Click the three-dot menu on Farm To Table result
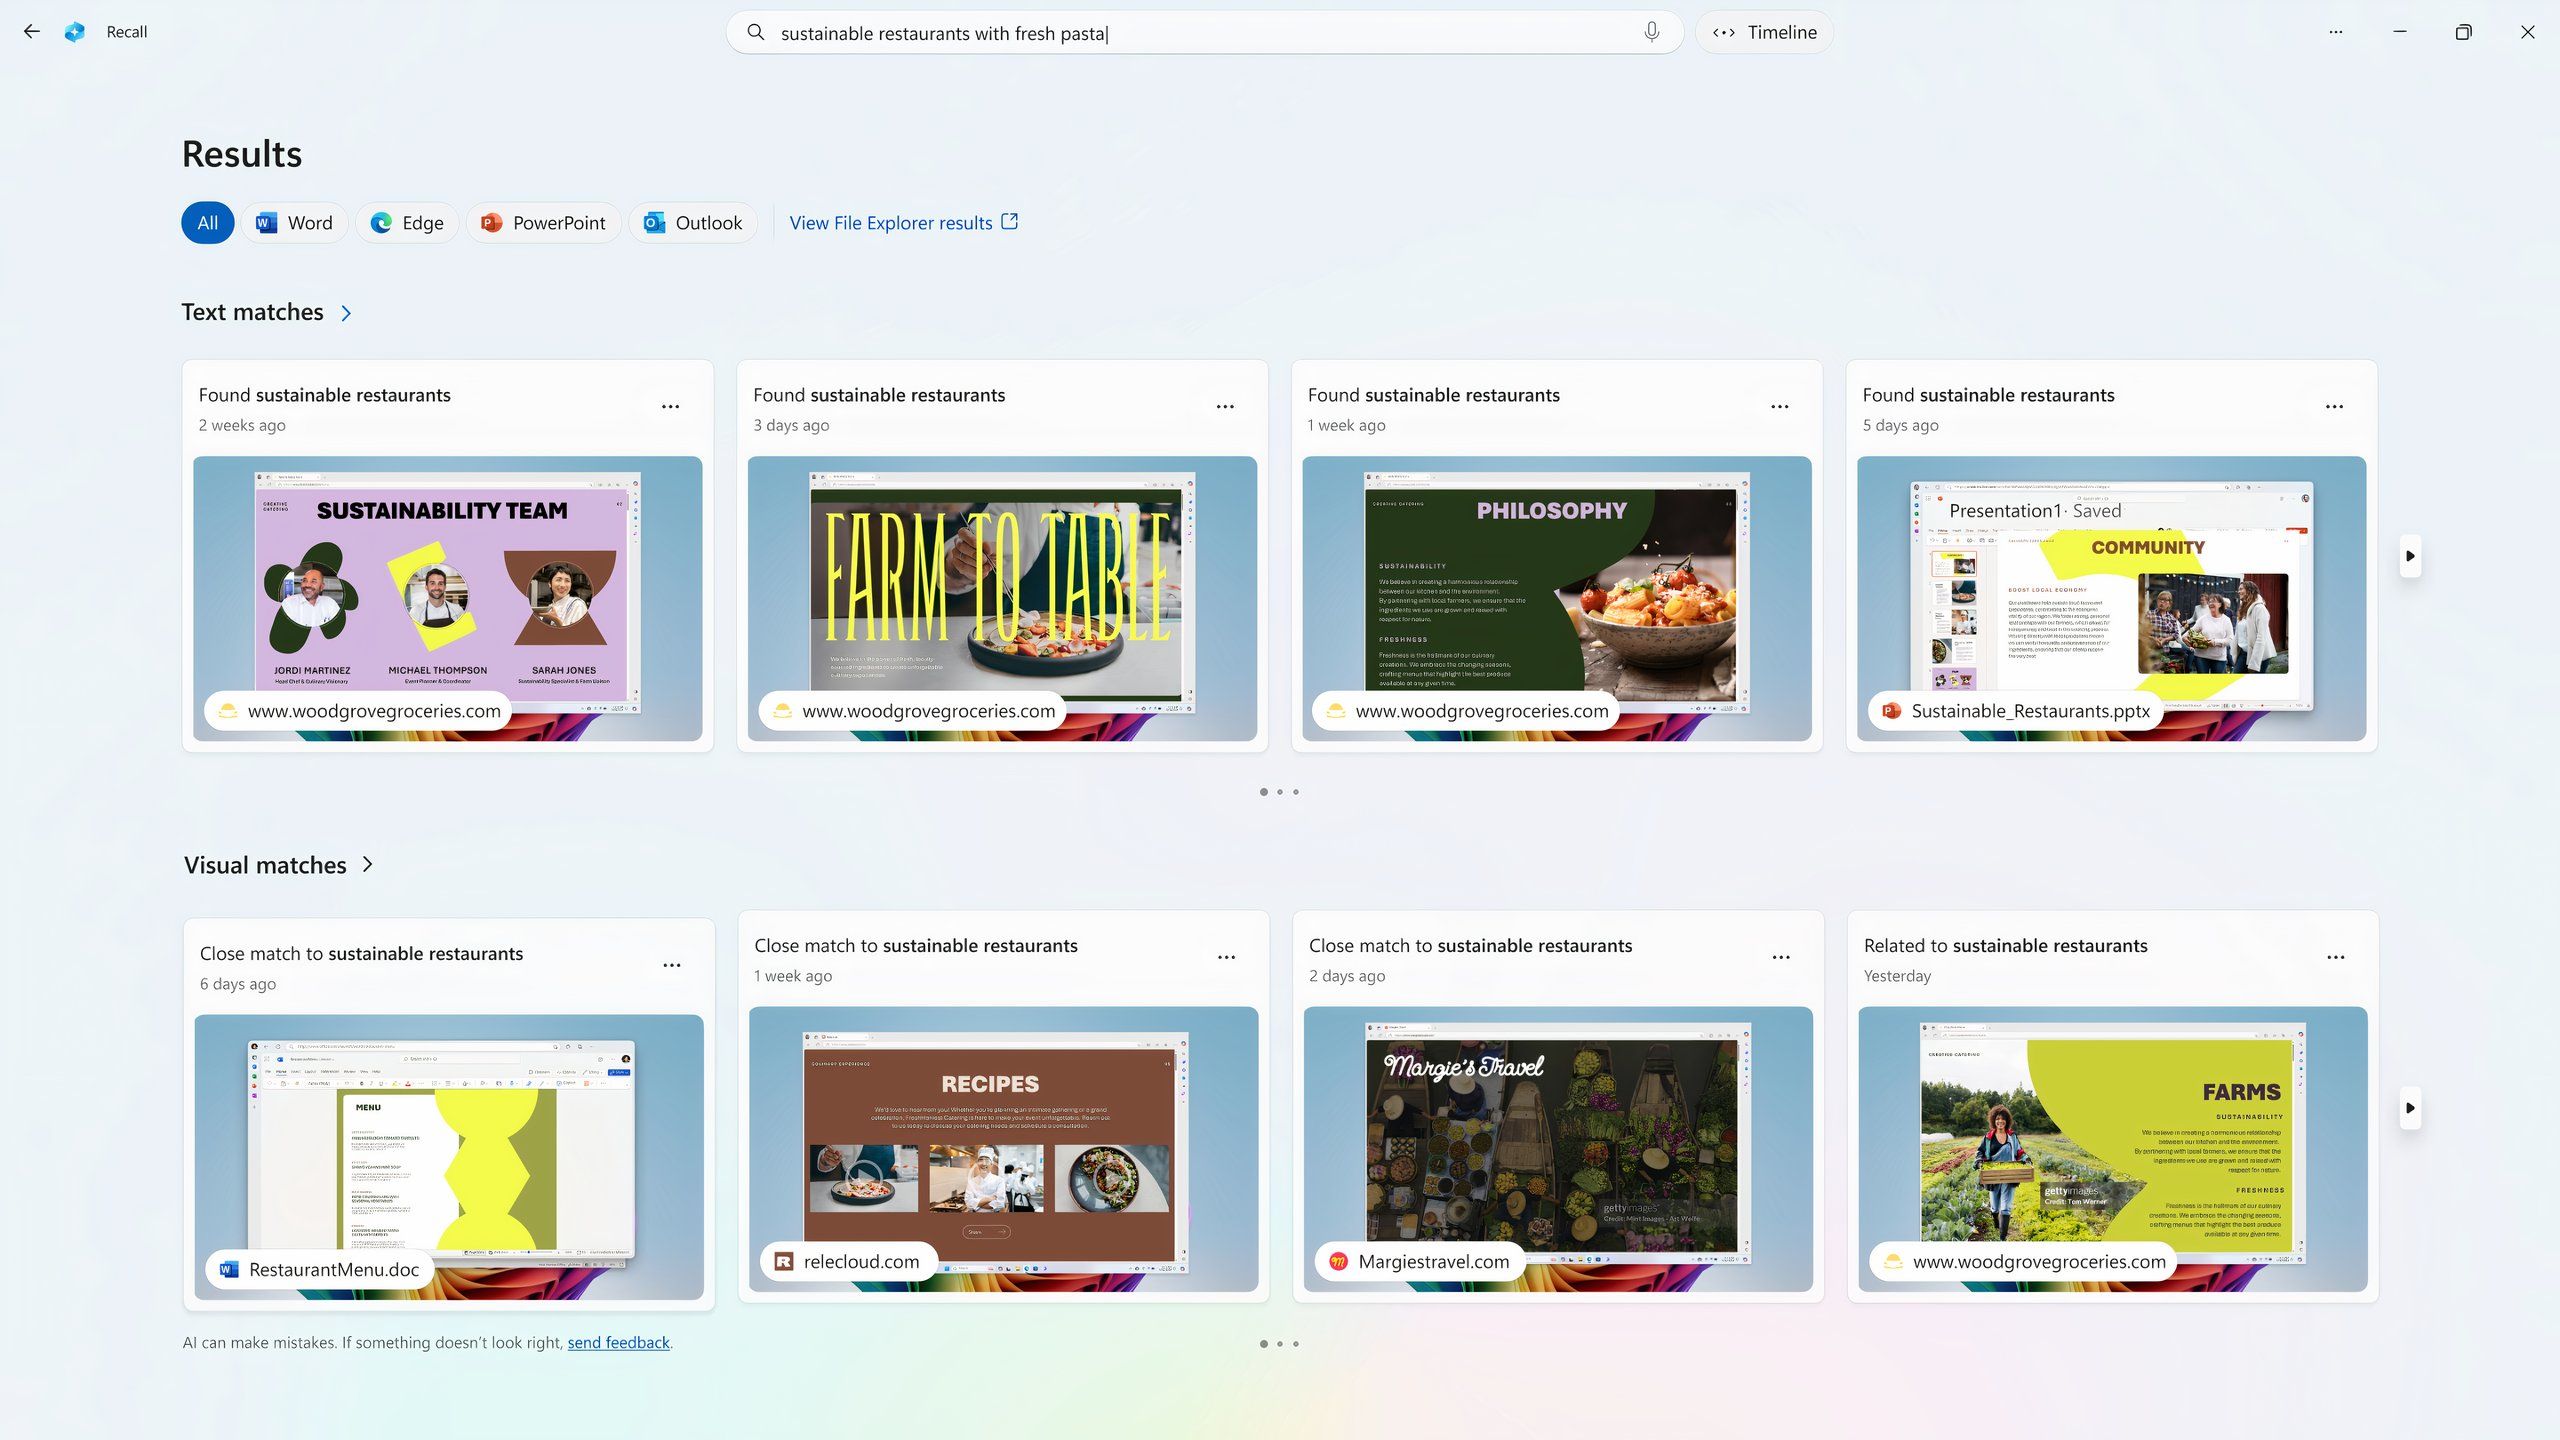 pos(1225,406)
